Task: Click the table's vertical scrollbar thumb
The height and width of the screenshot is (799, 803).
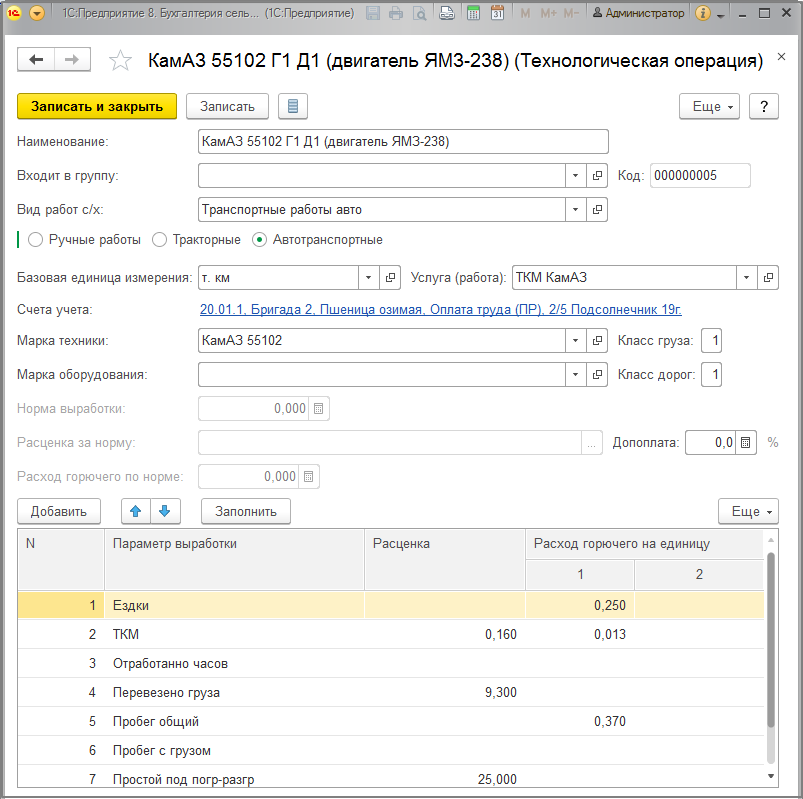Action: tap(771, 640)
